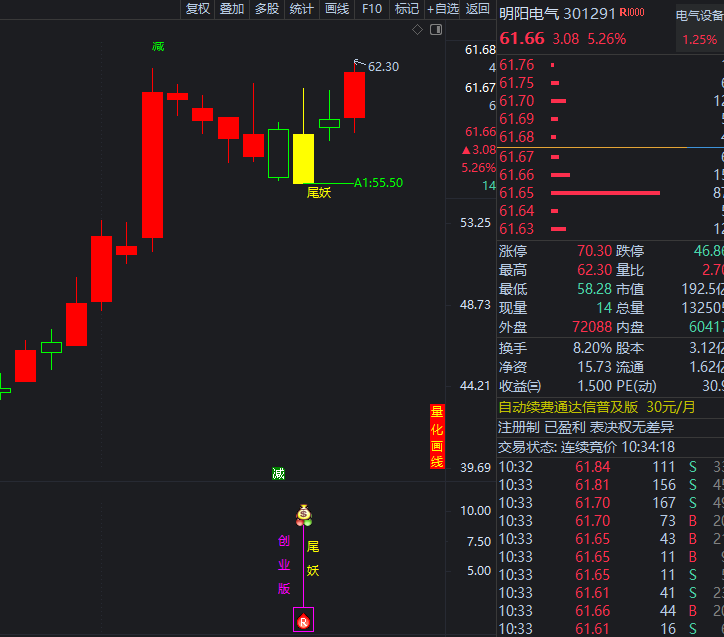Viewport: 724px width, 637px height.
Task: Toggle 叠加 overlay mode
Action: coord(232,9)
